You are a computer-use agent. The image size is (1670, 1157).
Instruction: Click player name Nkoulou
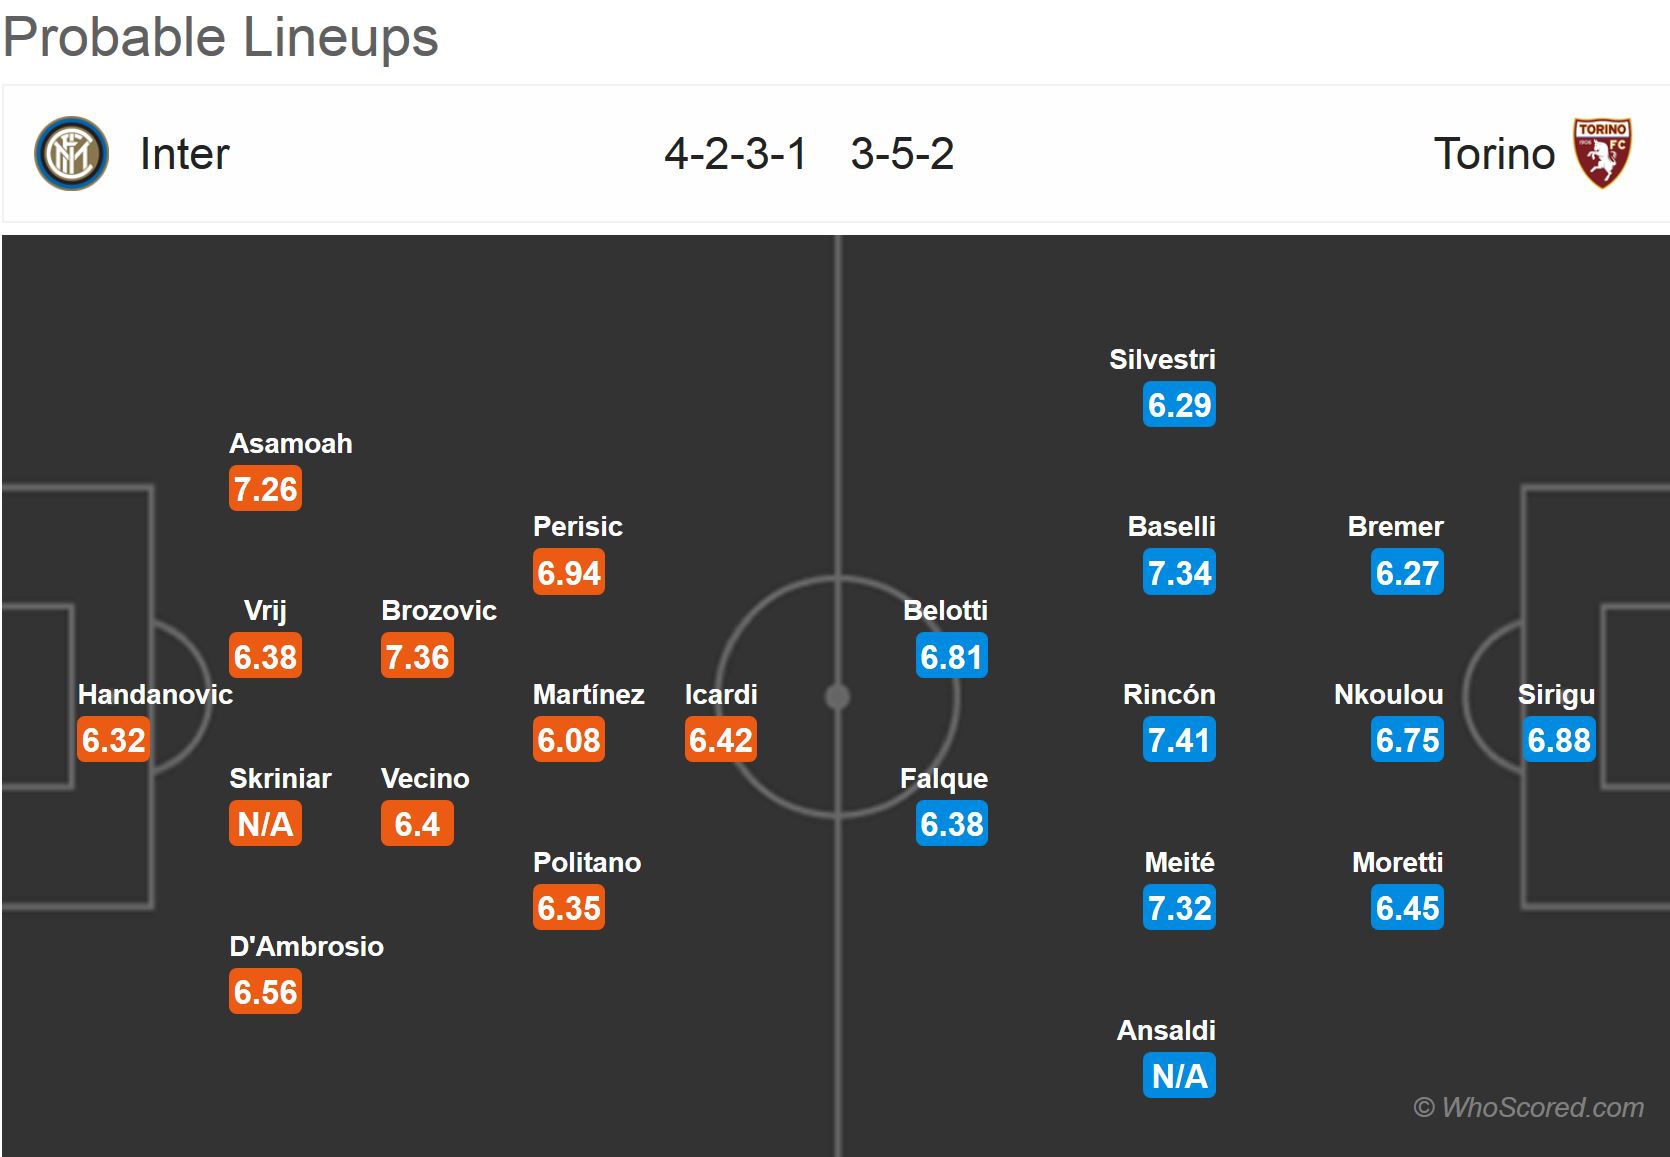pos(1388,694)
